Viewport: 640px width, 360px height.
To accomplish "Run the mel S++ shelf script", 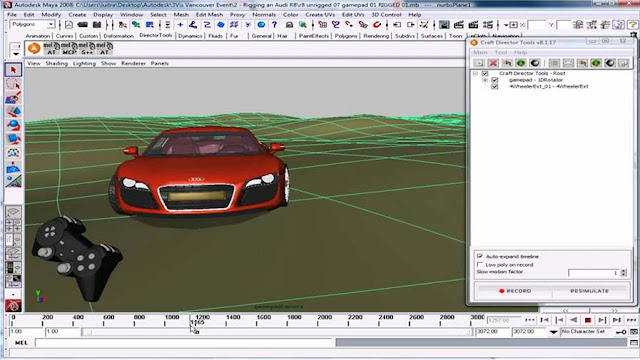I will (x=86, y=49).
